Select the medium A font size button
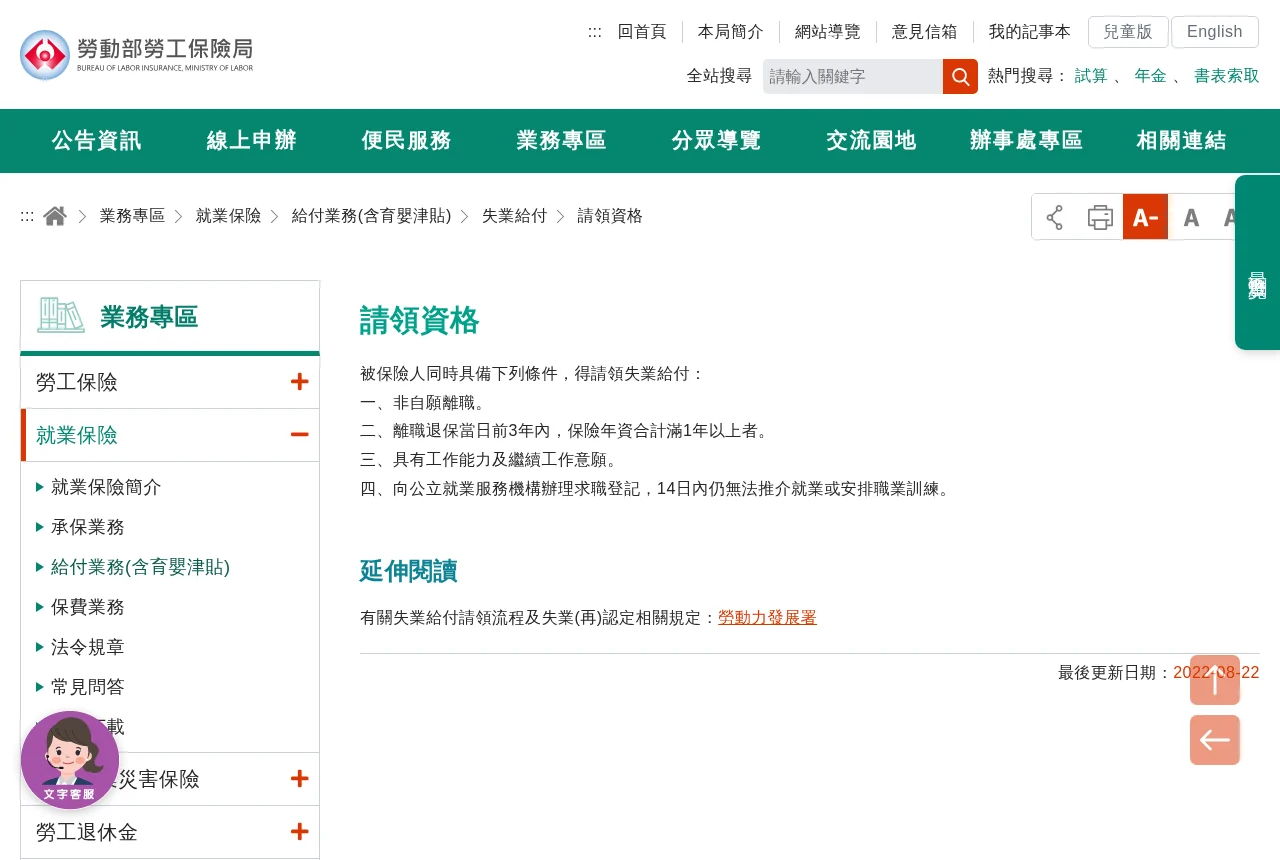Image resolution: width=1280 pixels, height=860 pixels. [x=1190, y=217]
